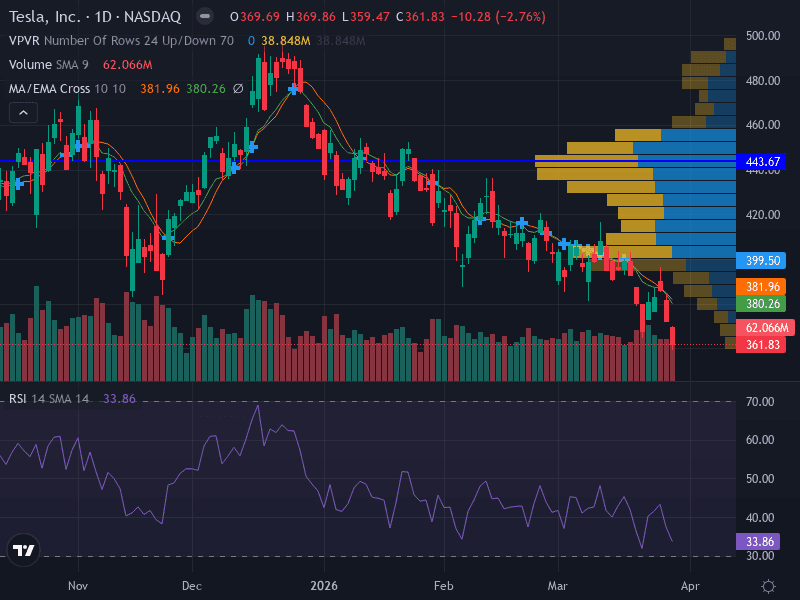Click the 2026 label on time axis

click(x=324, y=586)
